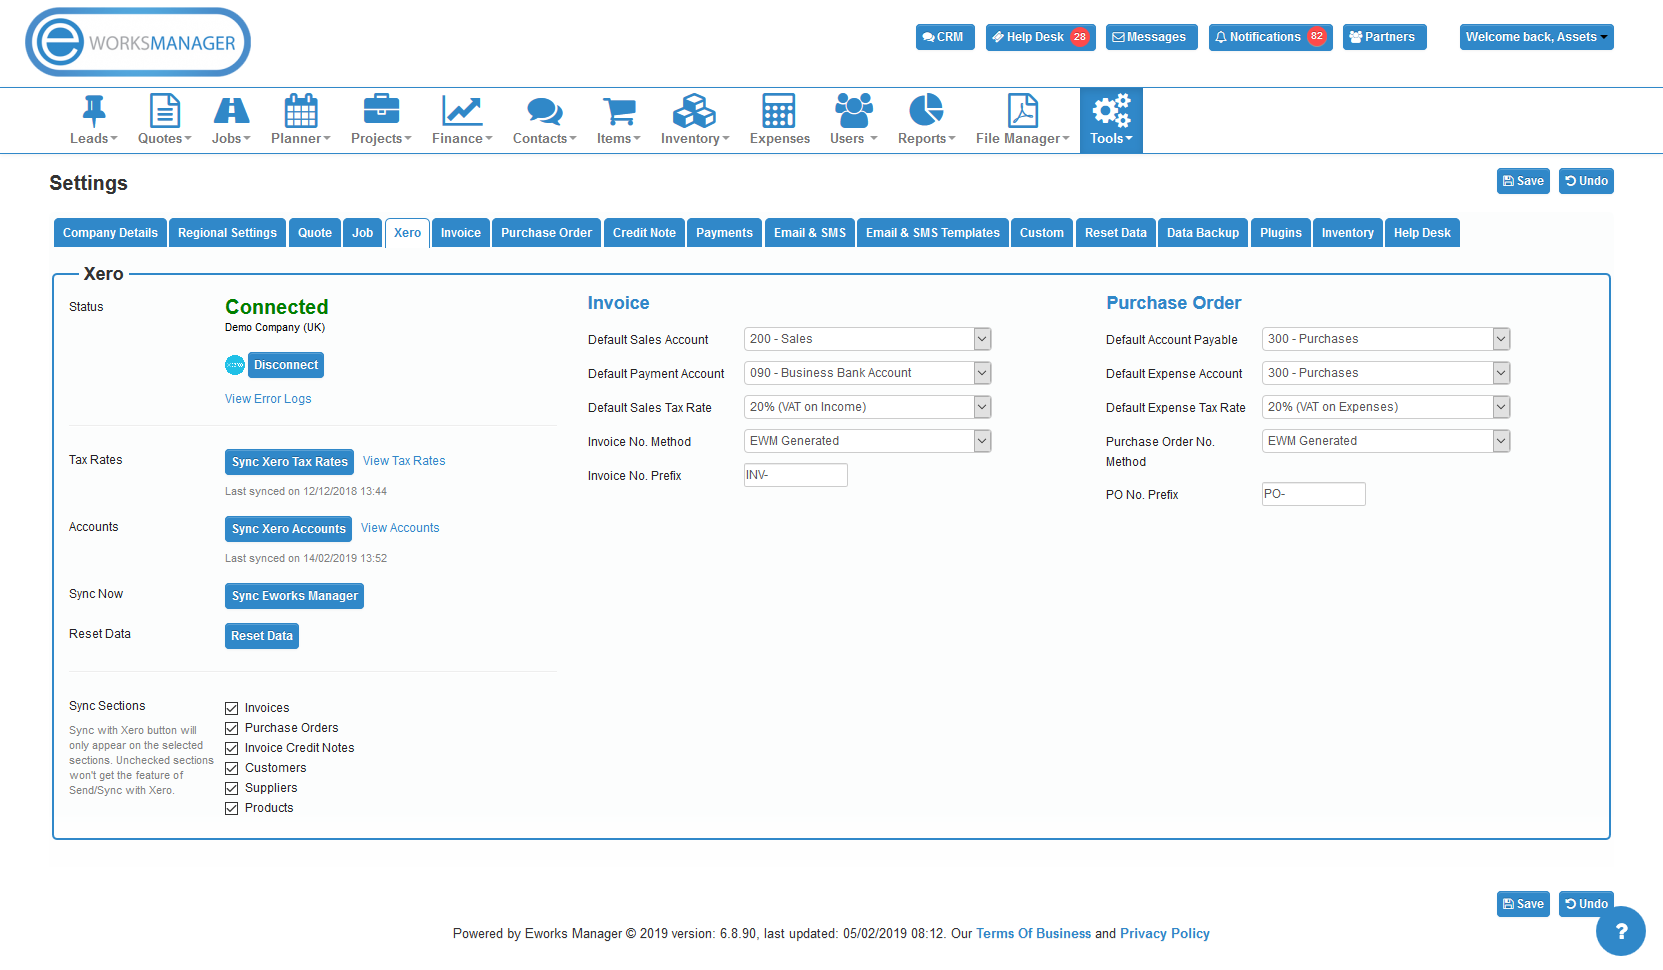Switch to the Email & SMS Templates tab
Viewport: 1663px width, 970px height.
tap(932, 233)
